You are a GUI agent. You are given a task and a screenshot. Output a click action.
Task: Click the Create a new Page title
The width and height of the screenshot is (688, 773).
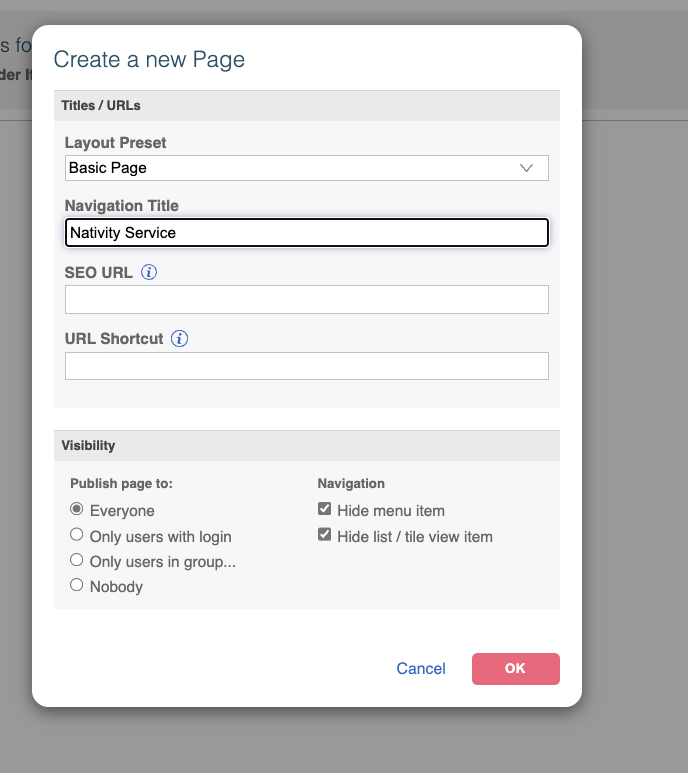(x=149, y=59)
